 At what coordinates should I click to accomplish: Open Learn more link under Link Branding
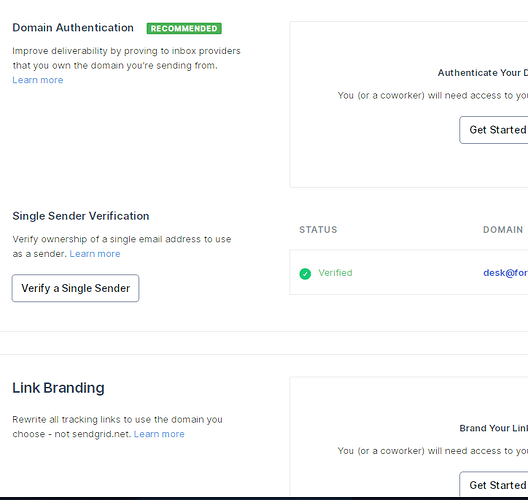coord(159,434)
